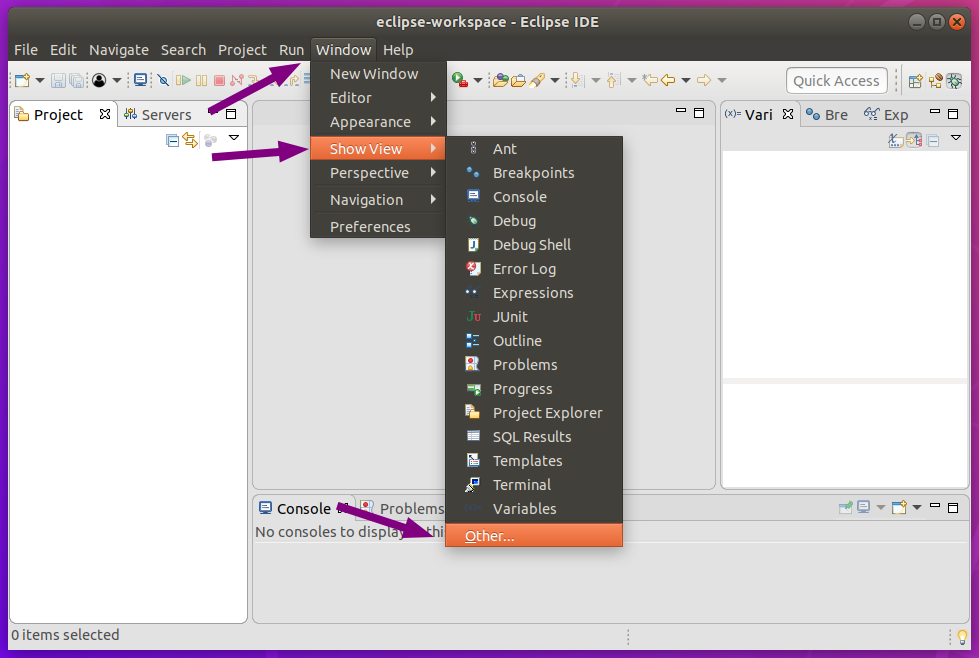Open the Variables View Menu triangle
The height and width of the screenshot is (658, 979).
[956, 137]
